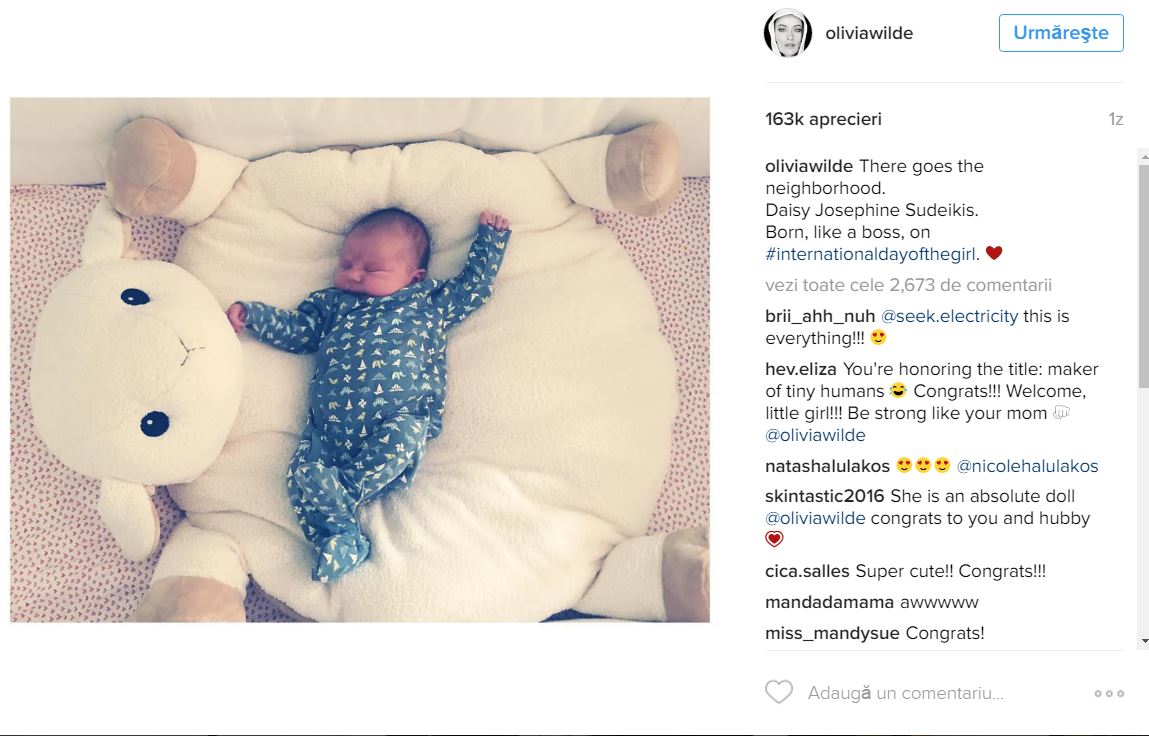1149x736 pixels.
Task: Visit the natashalulakos commenter profile
Action: pos(827,465)
